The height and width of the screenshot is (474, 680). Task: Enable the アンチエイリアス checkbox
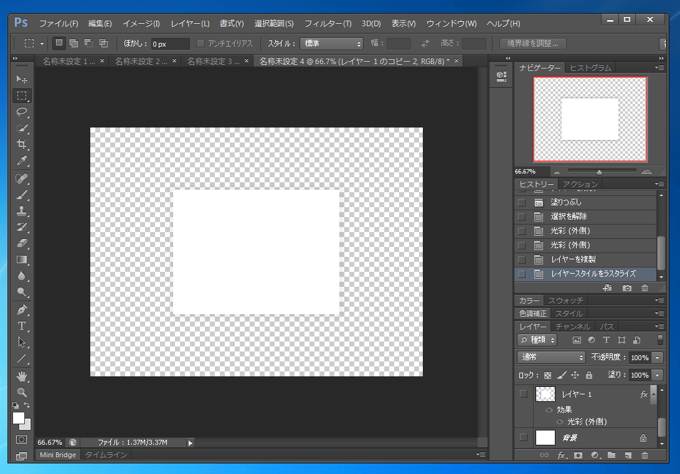tap(200, 43)
